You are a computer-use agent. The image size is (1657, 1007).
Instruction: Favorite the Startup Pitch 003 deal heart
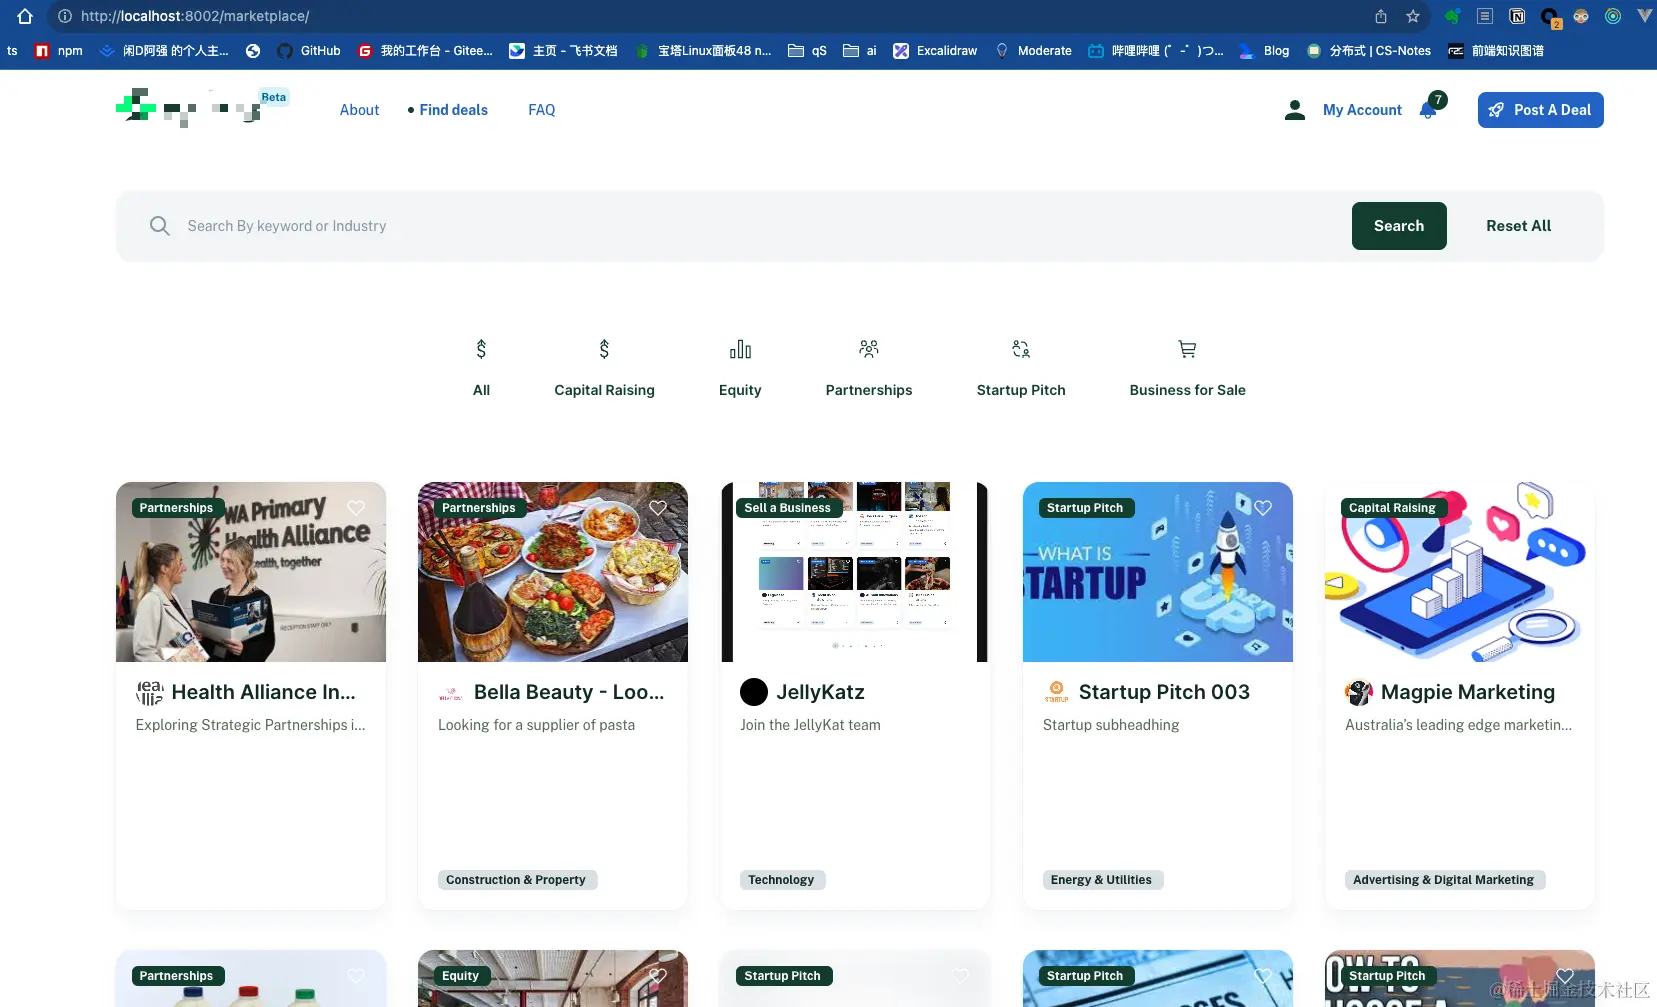tap(1263, 508)
